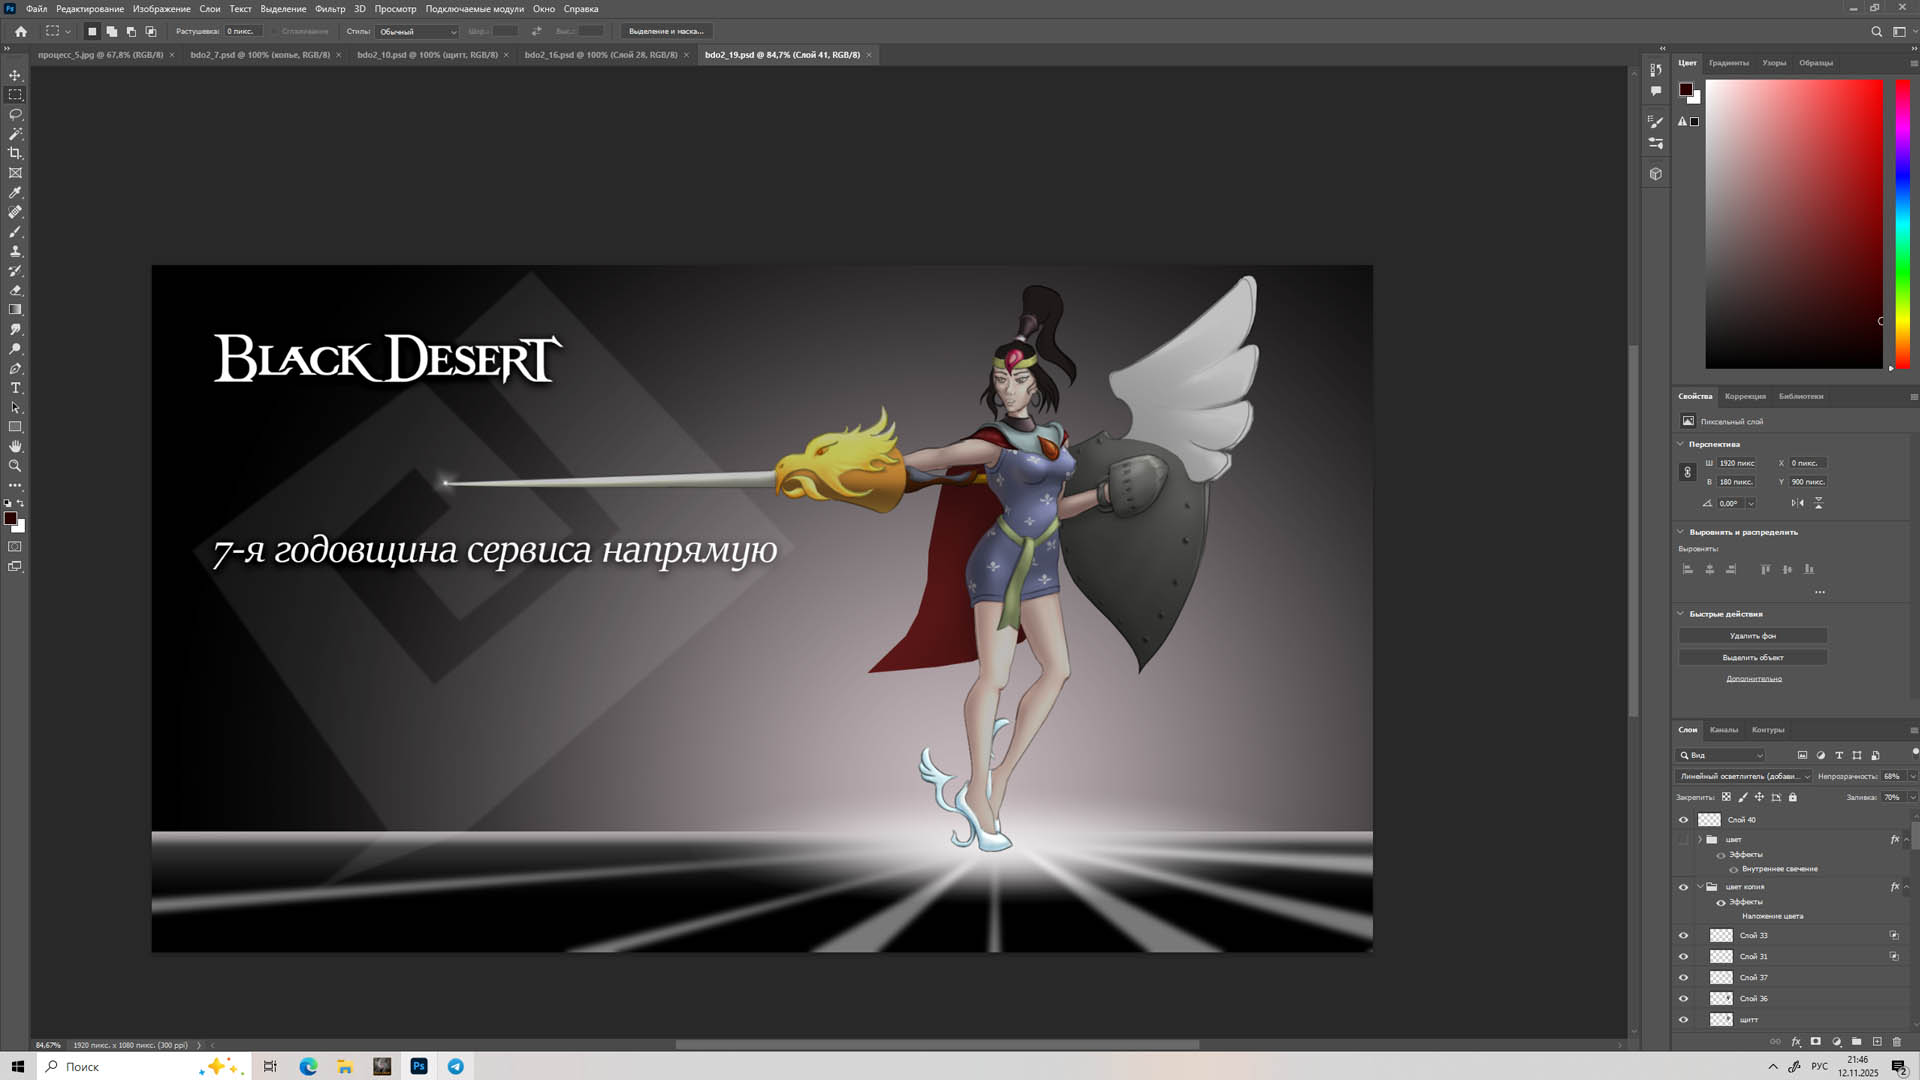Screen dimensions: 1920x1080
Task: Select the Hand tool
Action: coord(15,446)
